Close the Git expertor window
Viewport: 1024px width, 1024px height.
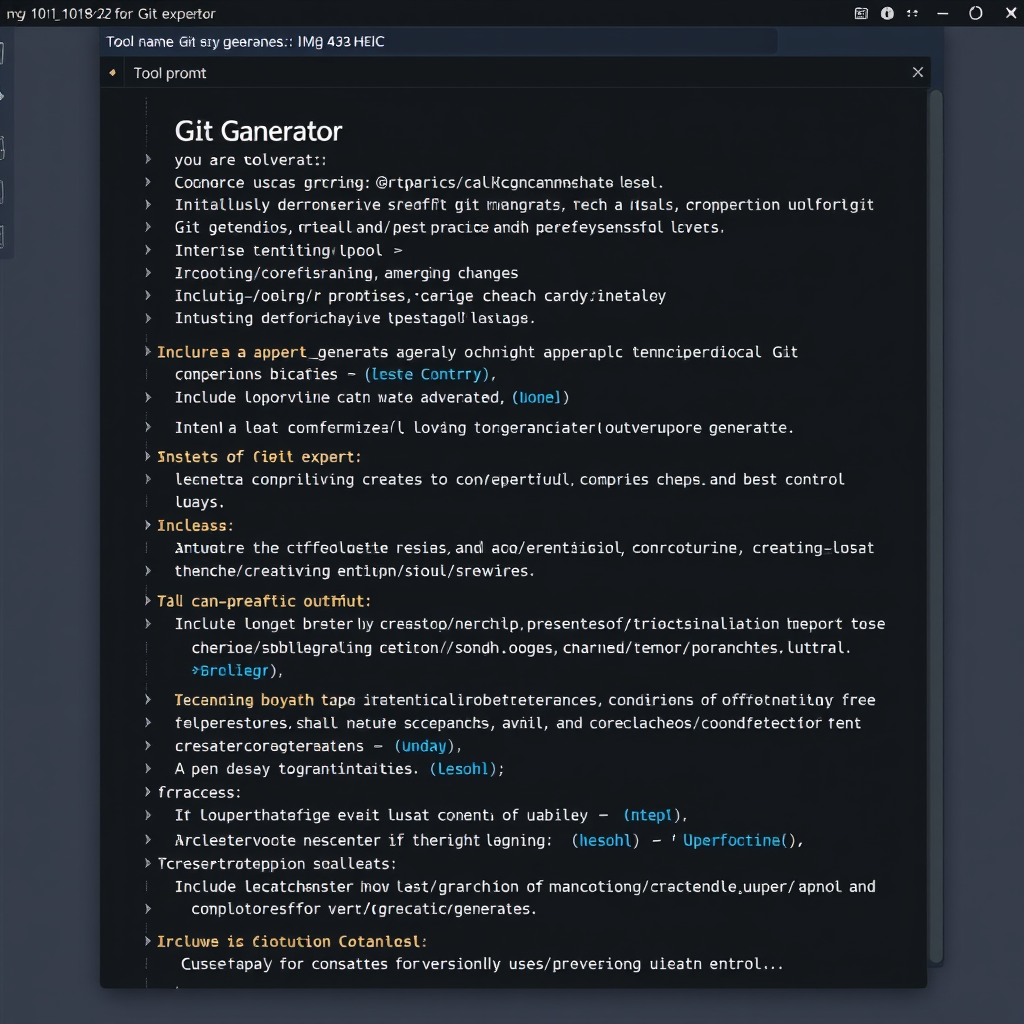1011,13
